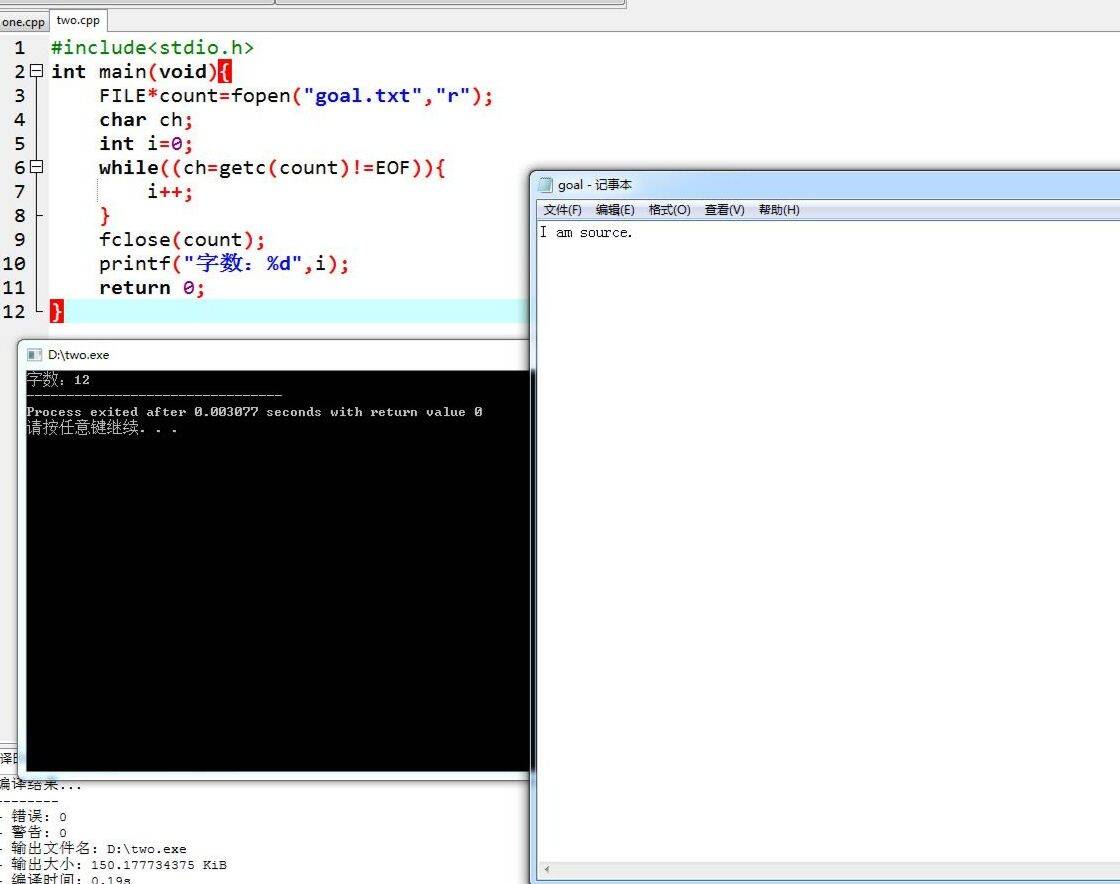Image resolution: width=1120 pixels, height=884 pixels.
Task: Select the two.cpp editor tab
Action: (x=78, y=21)
